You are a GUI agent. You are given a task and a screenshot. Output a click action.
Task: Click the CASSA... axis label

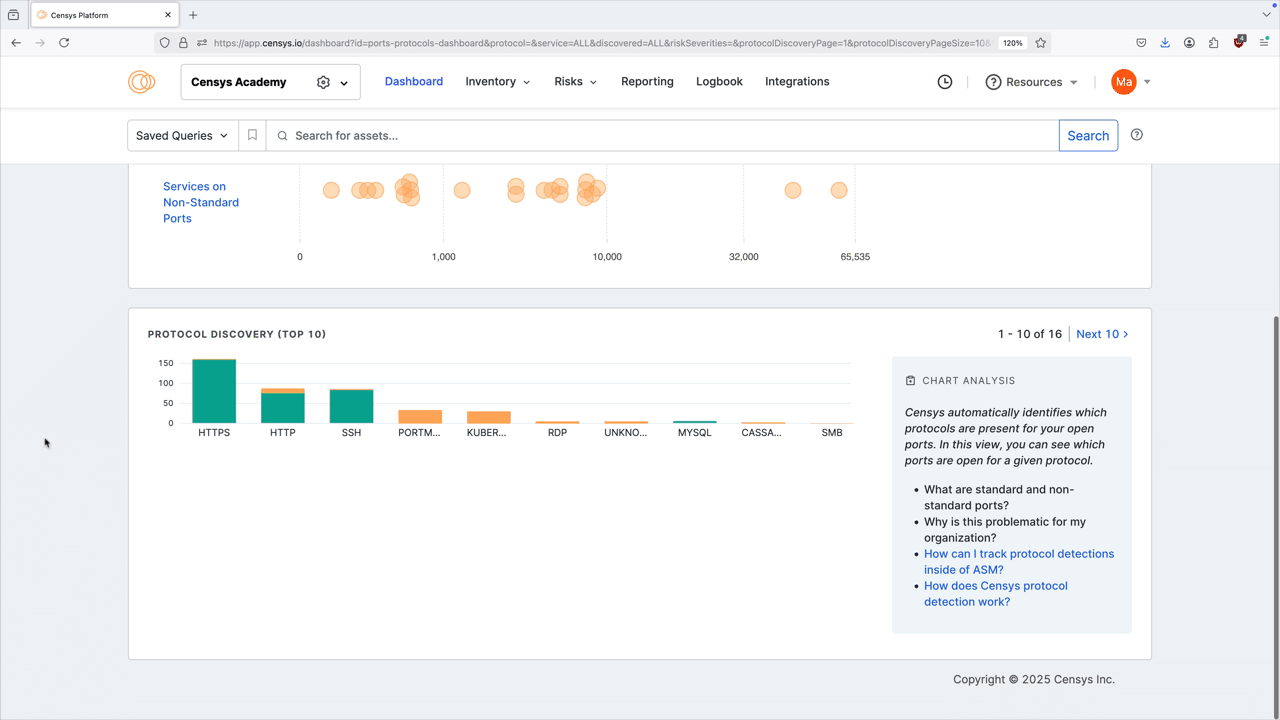point(762,433)
